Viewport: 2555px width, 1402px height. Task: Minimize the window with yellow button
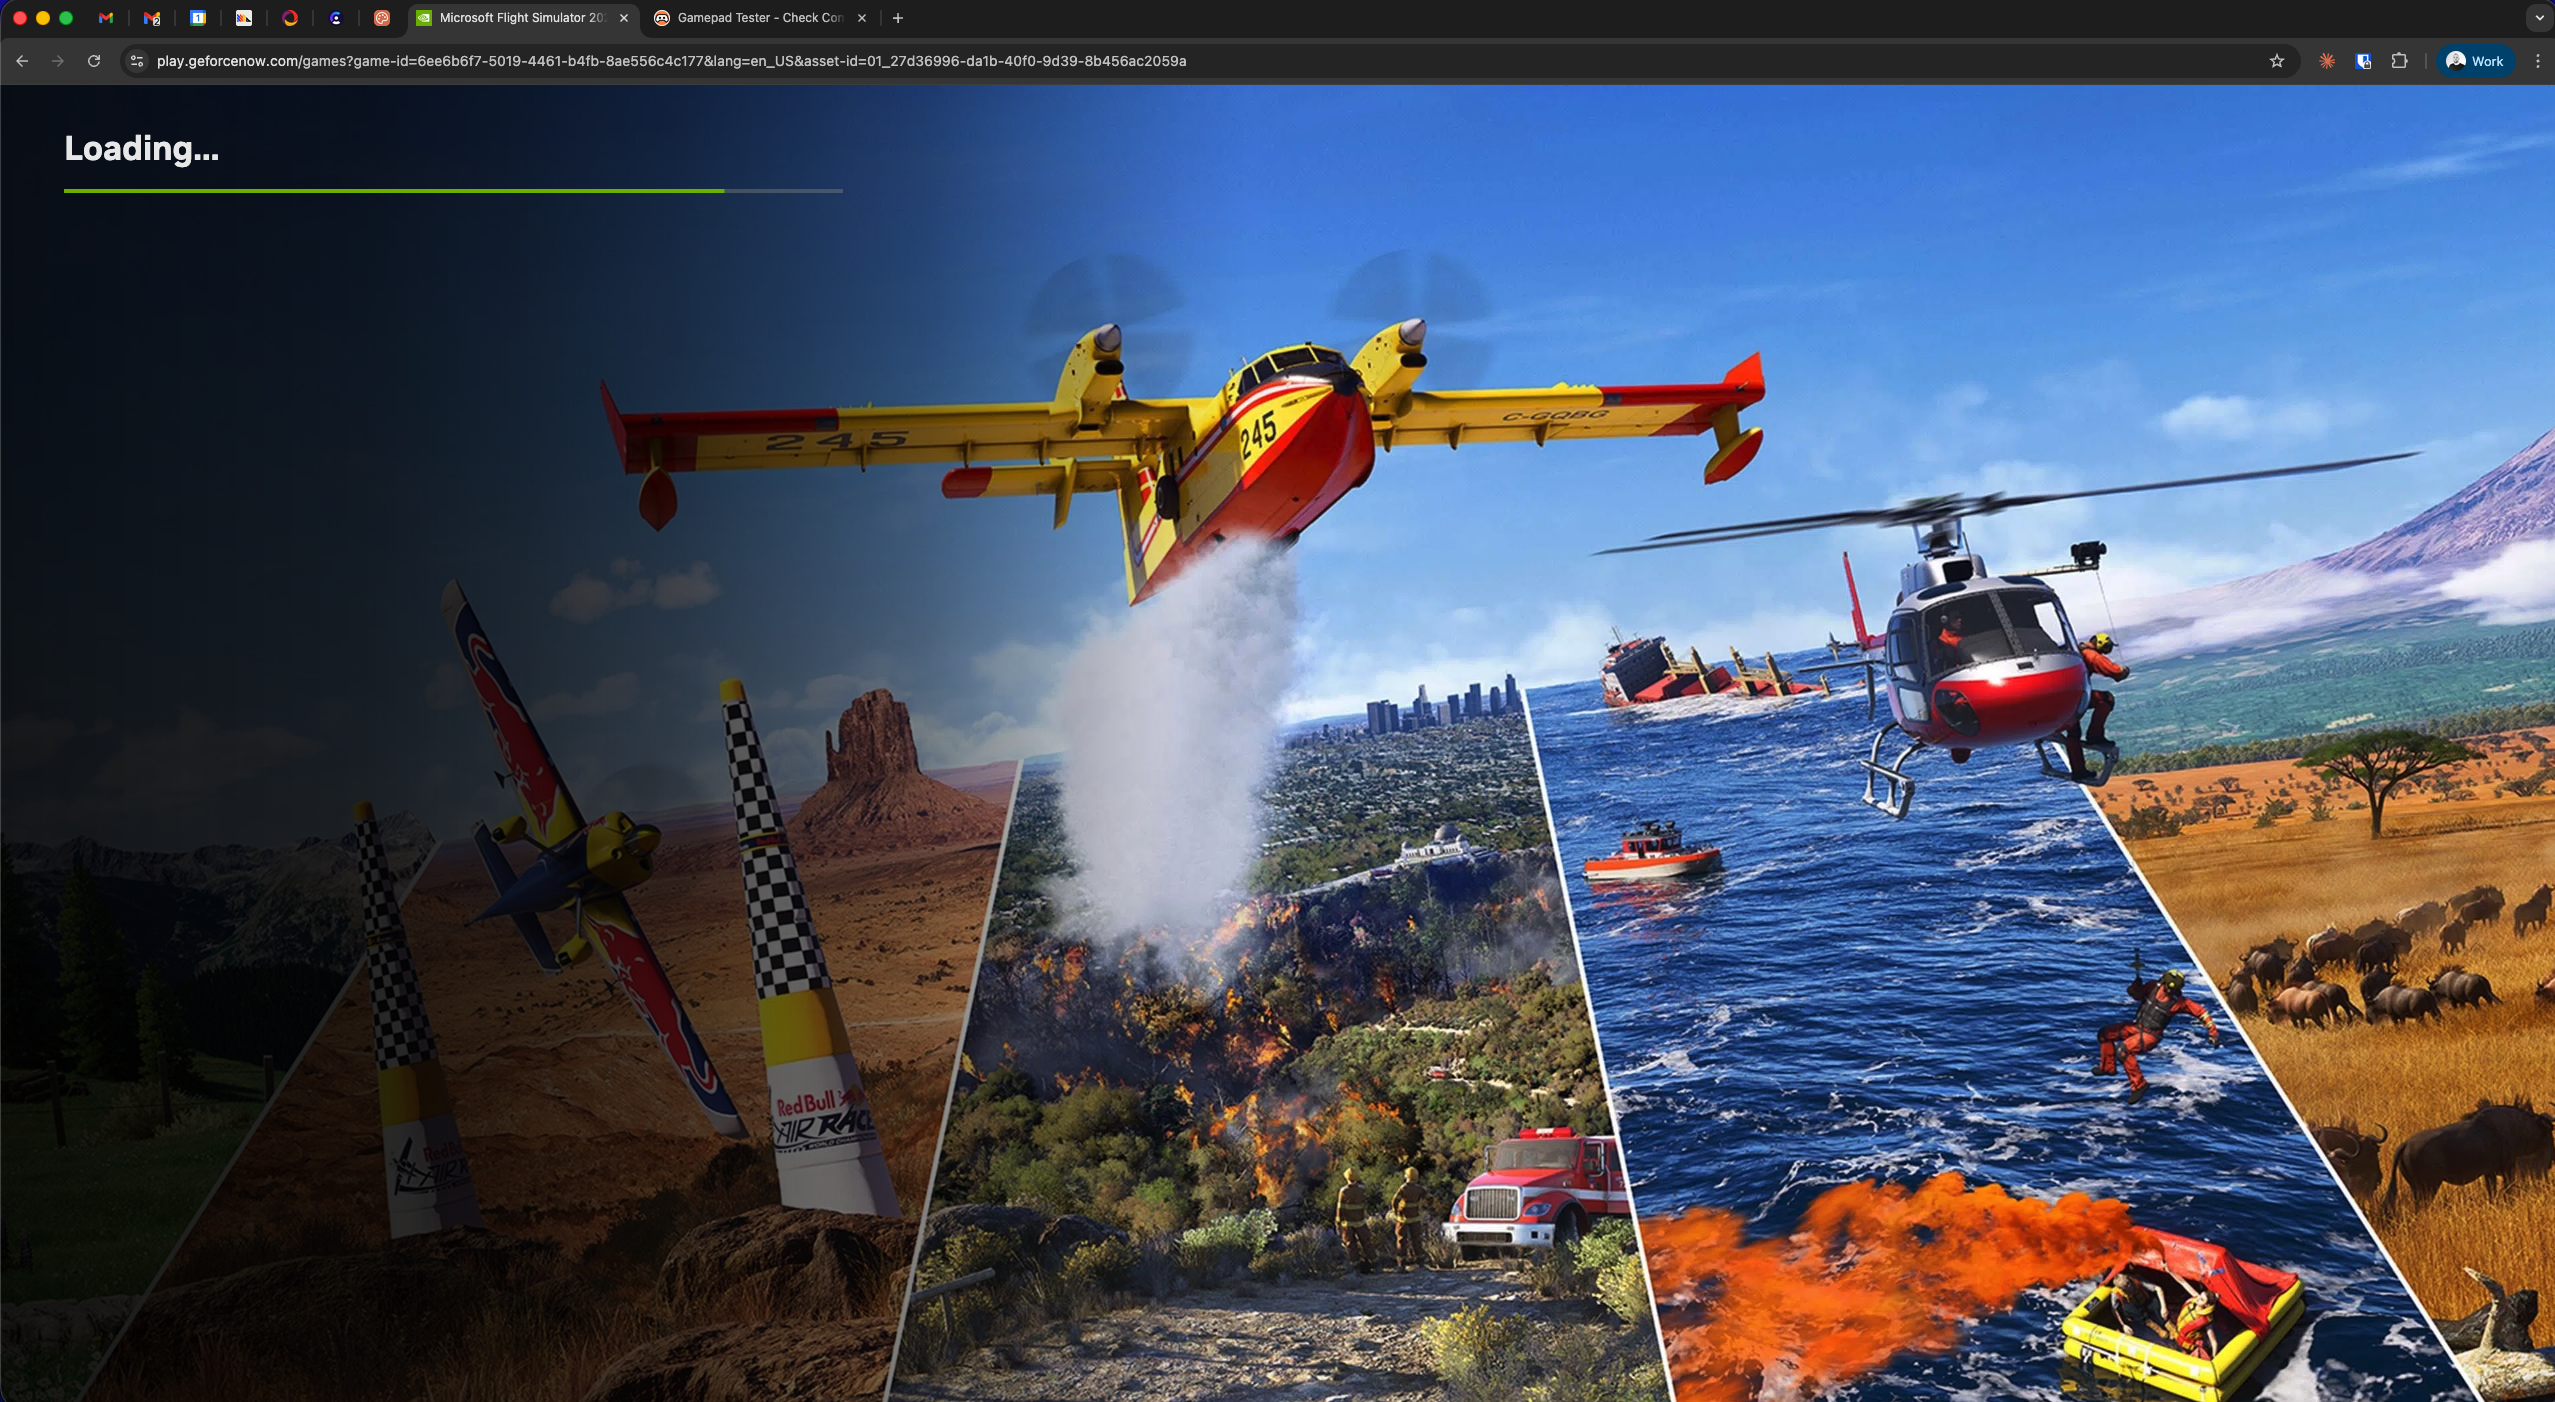pyautogui.click(x=43, y=18)
